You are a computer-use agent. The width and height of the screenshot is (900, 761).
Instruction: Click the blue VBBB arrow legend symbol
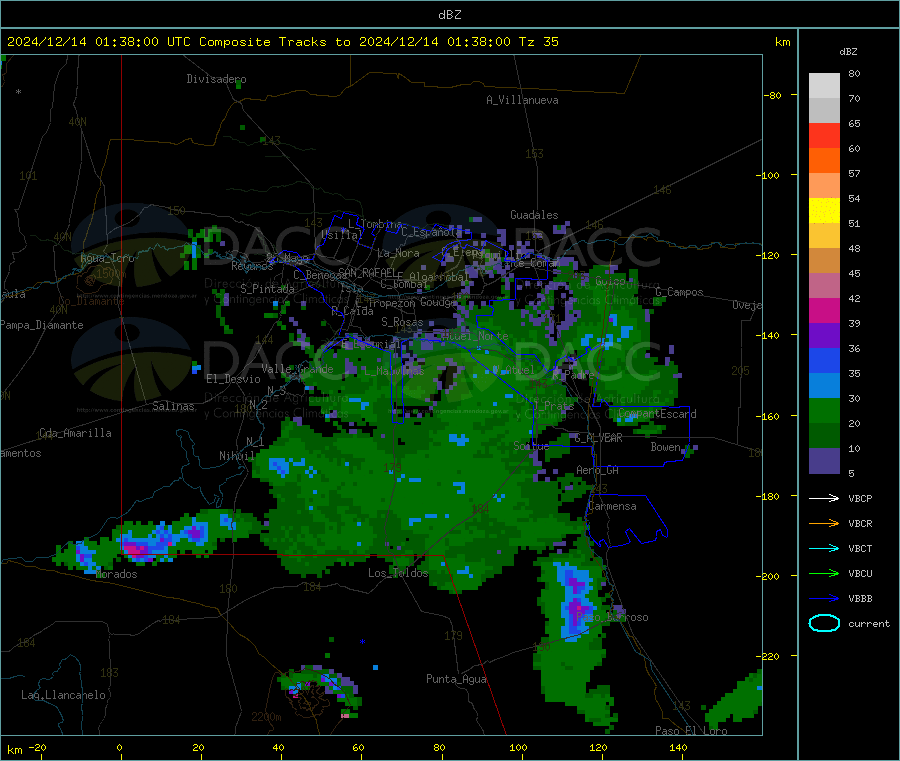824,599
